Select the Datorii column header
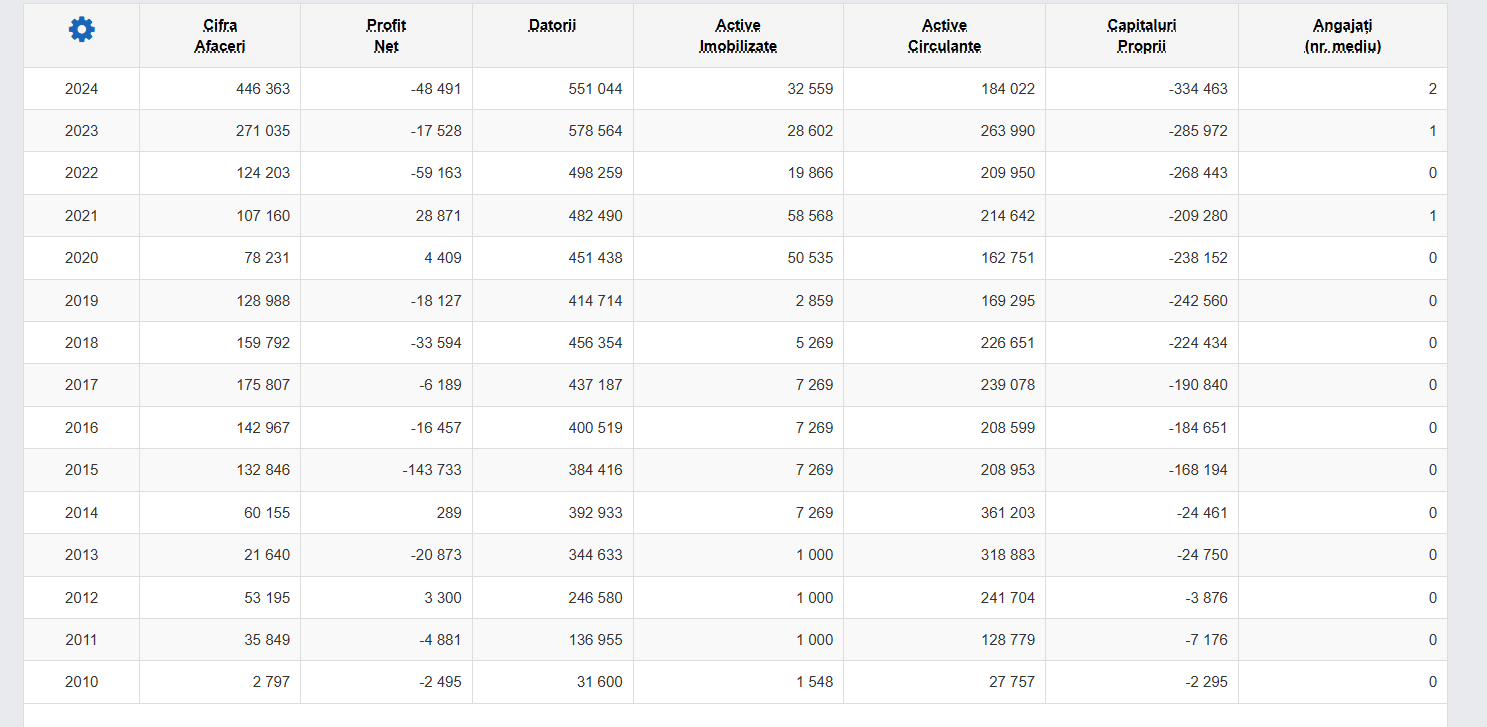The width and height of the screenshot is (1487, 727). click(x=552, y=26)
